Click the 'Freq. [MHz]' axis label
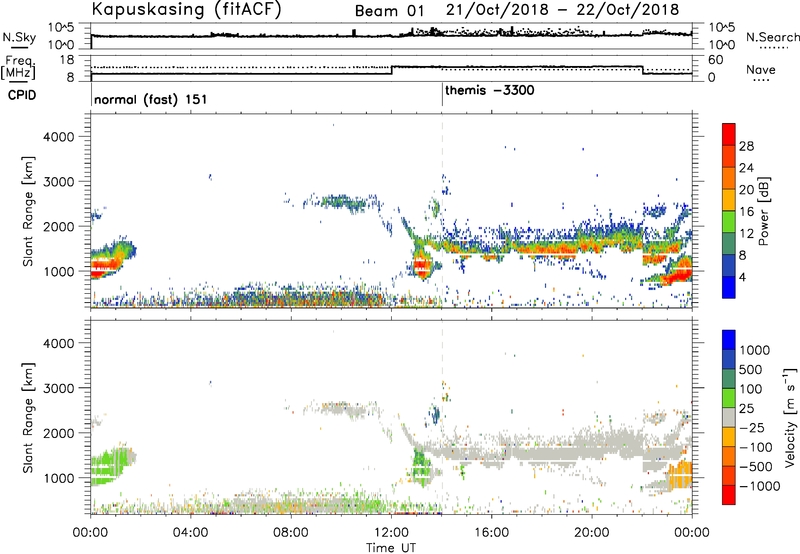This screenshot has width=800, height=554. coord(19,67)
